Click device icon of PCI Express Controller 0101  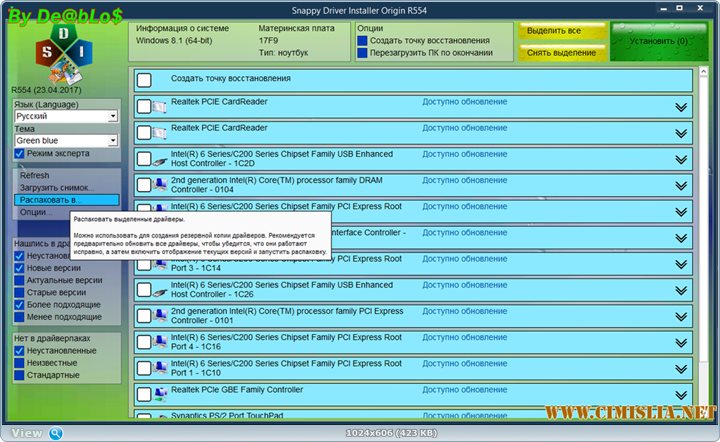159,315
